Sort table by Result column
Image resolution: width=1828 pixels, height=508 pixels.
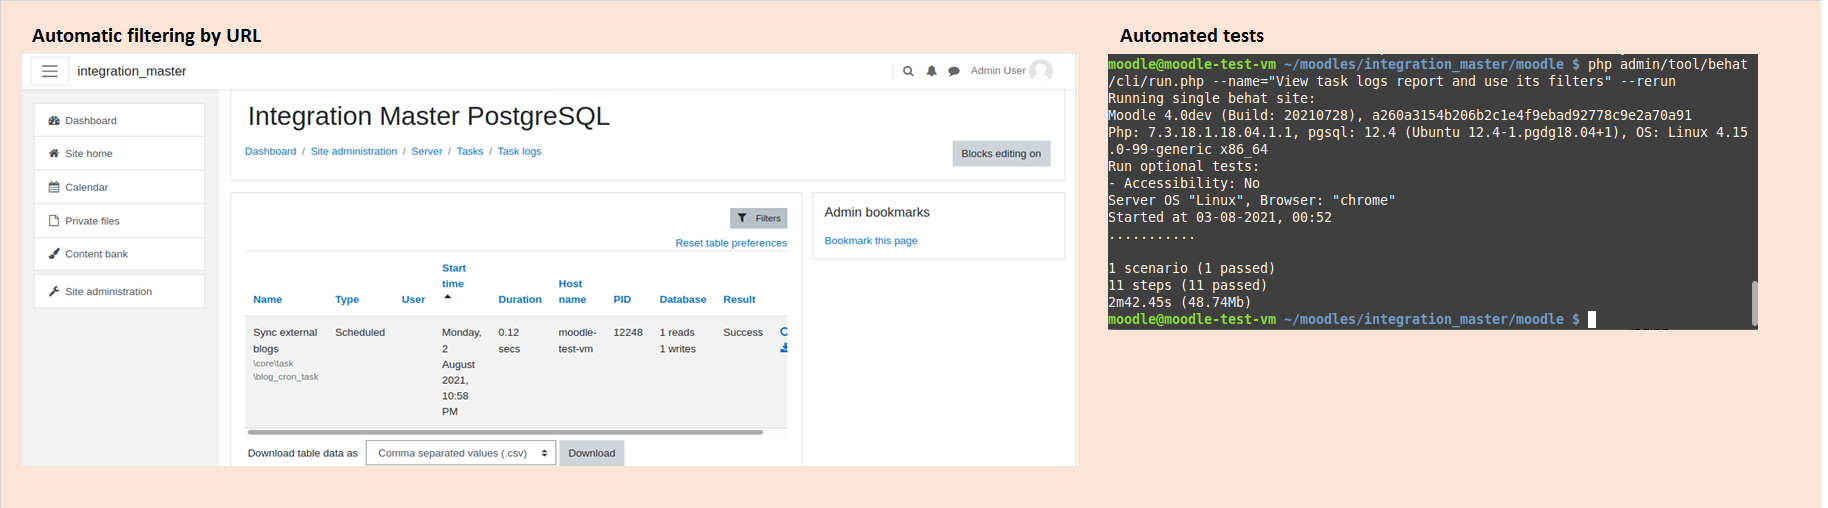739,299
